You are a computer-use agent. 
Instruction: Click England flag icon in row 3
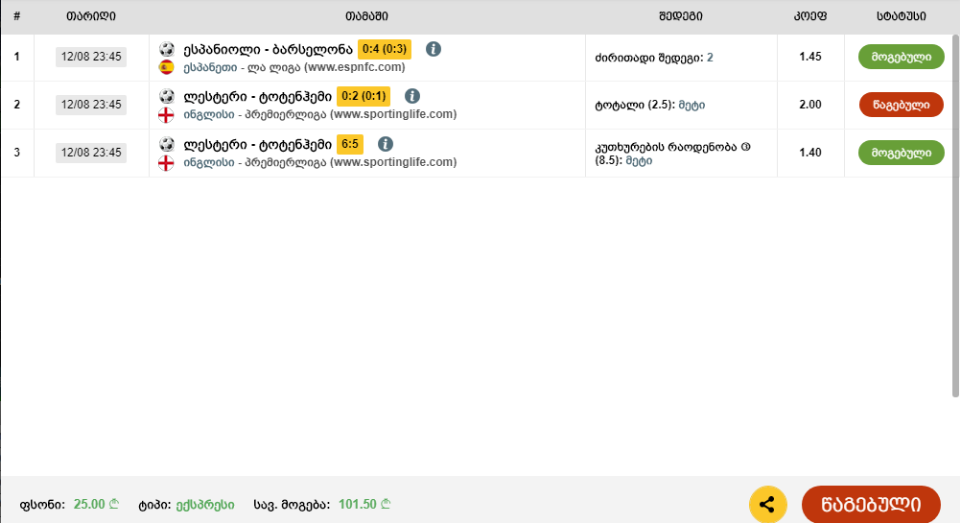pos(166,162)
